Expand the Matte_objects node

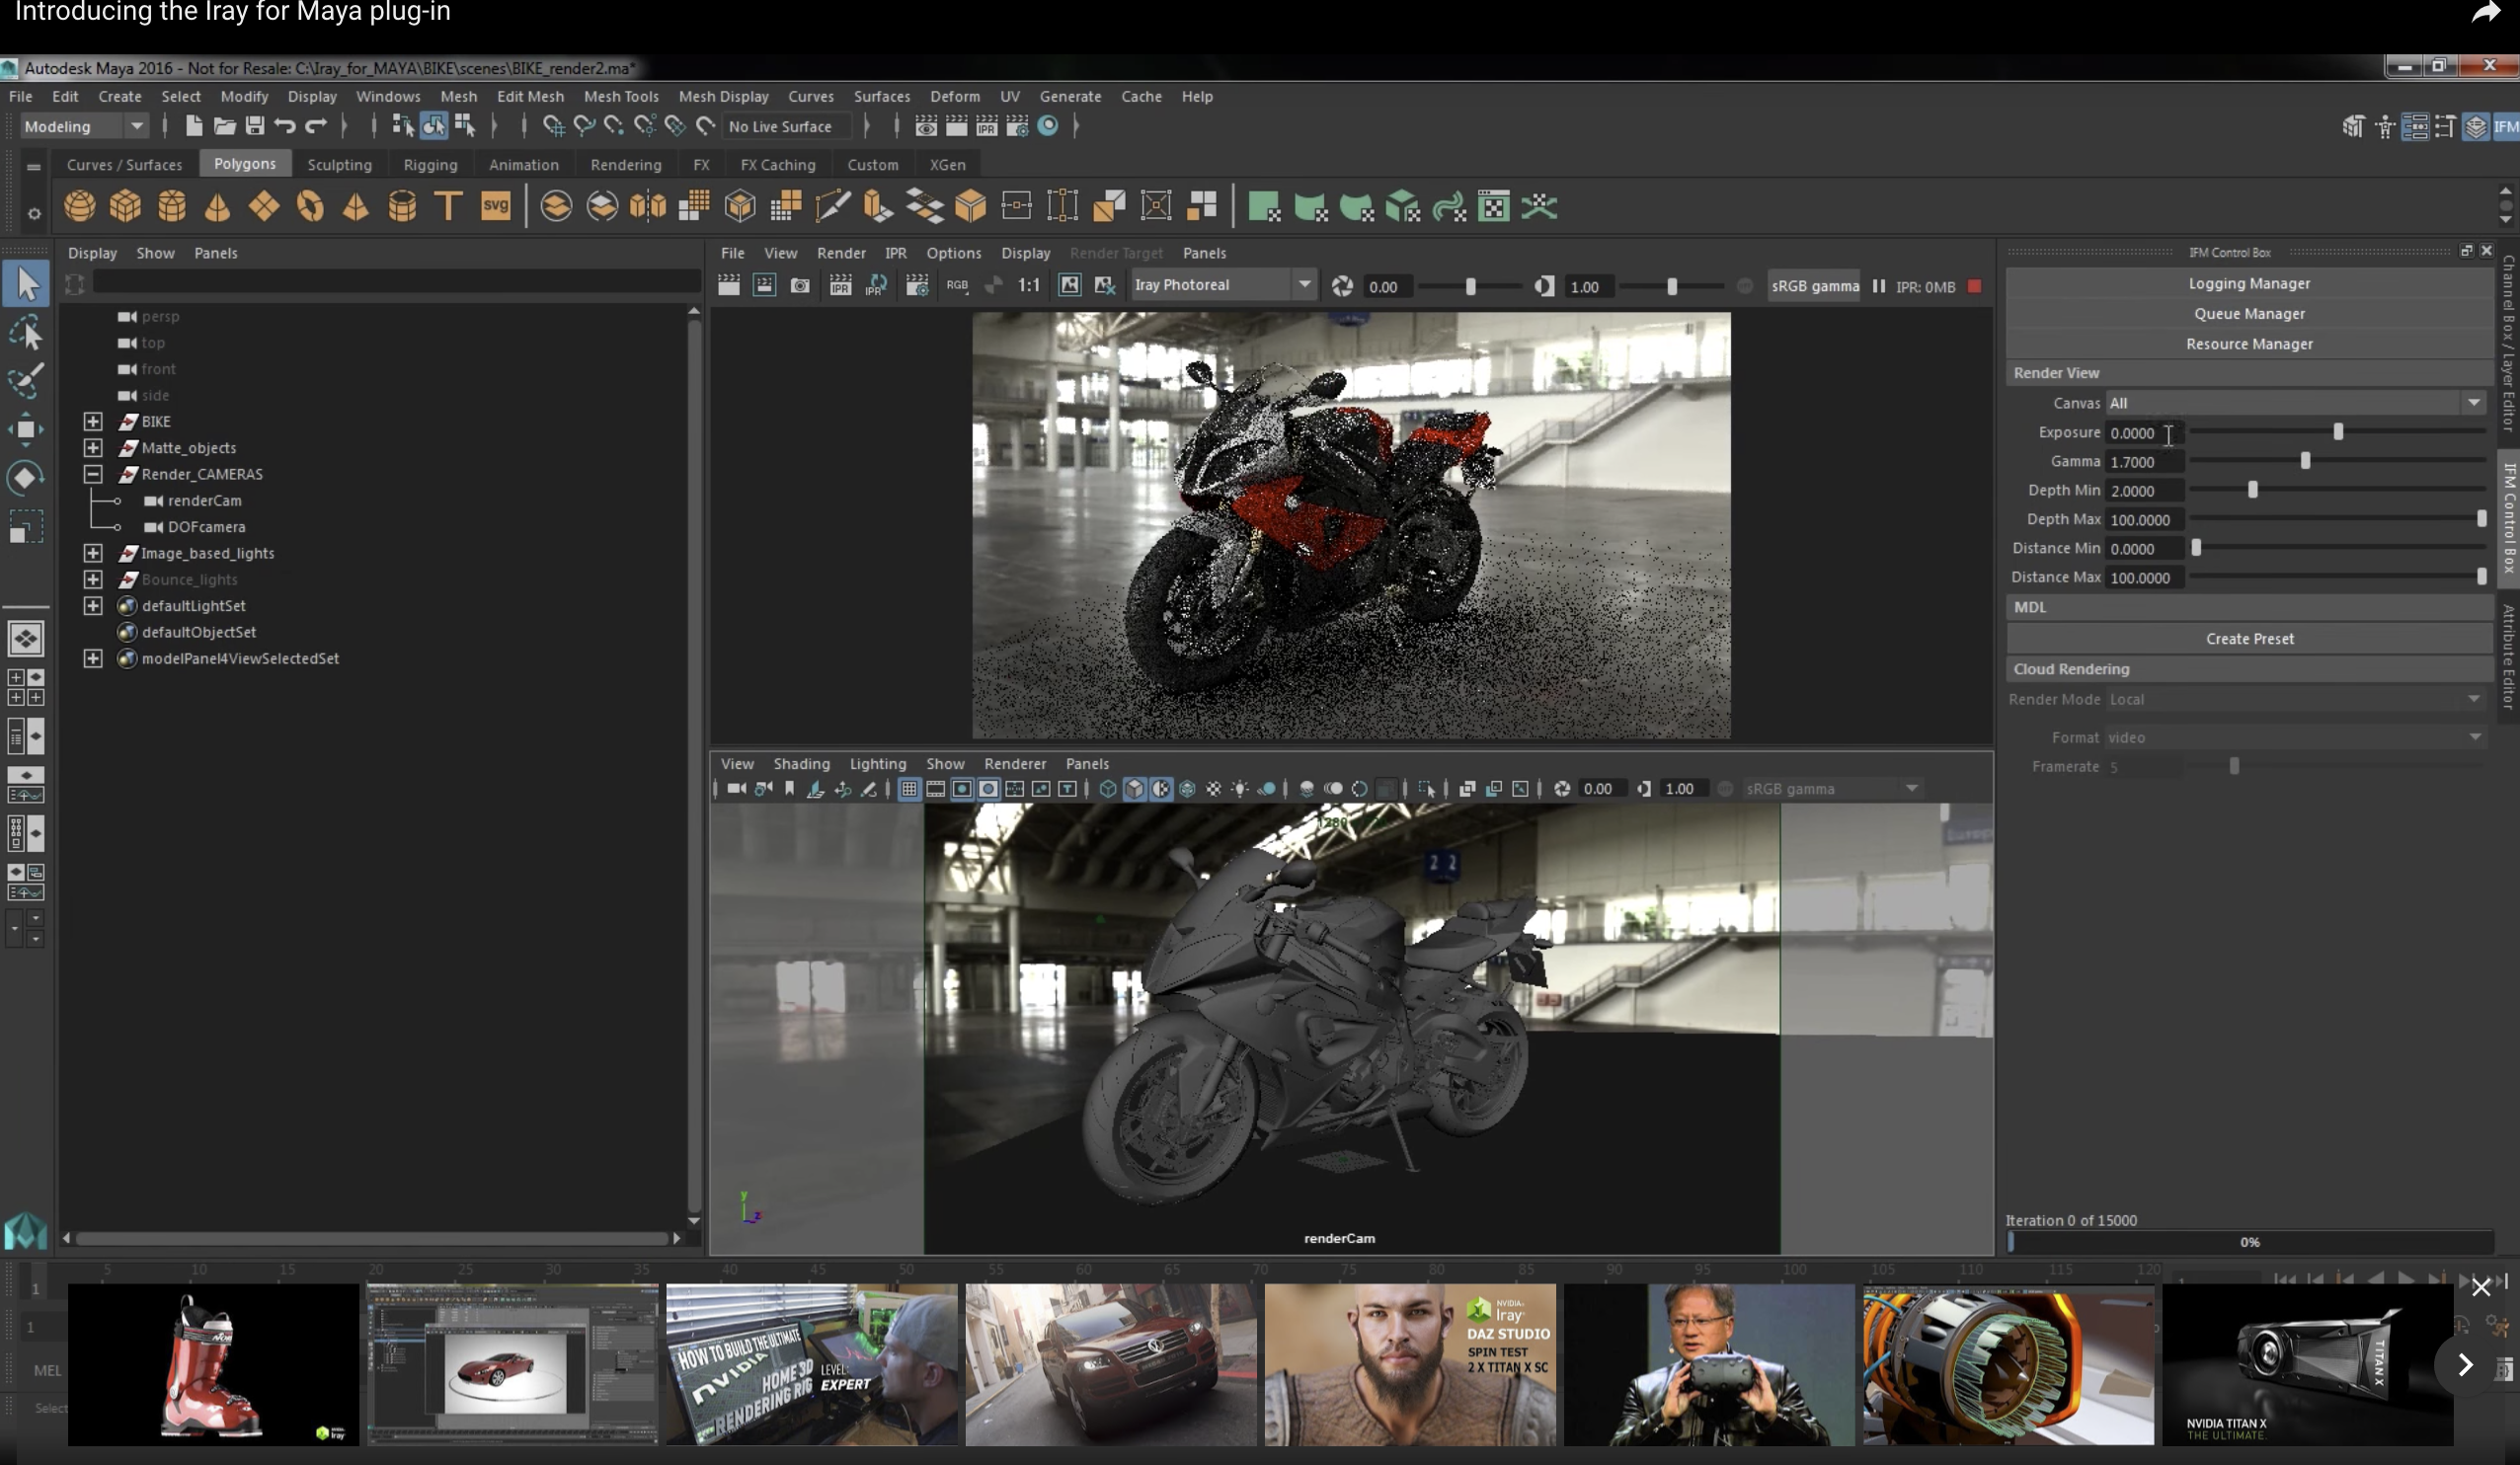click(93, 448)
